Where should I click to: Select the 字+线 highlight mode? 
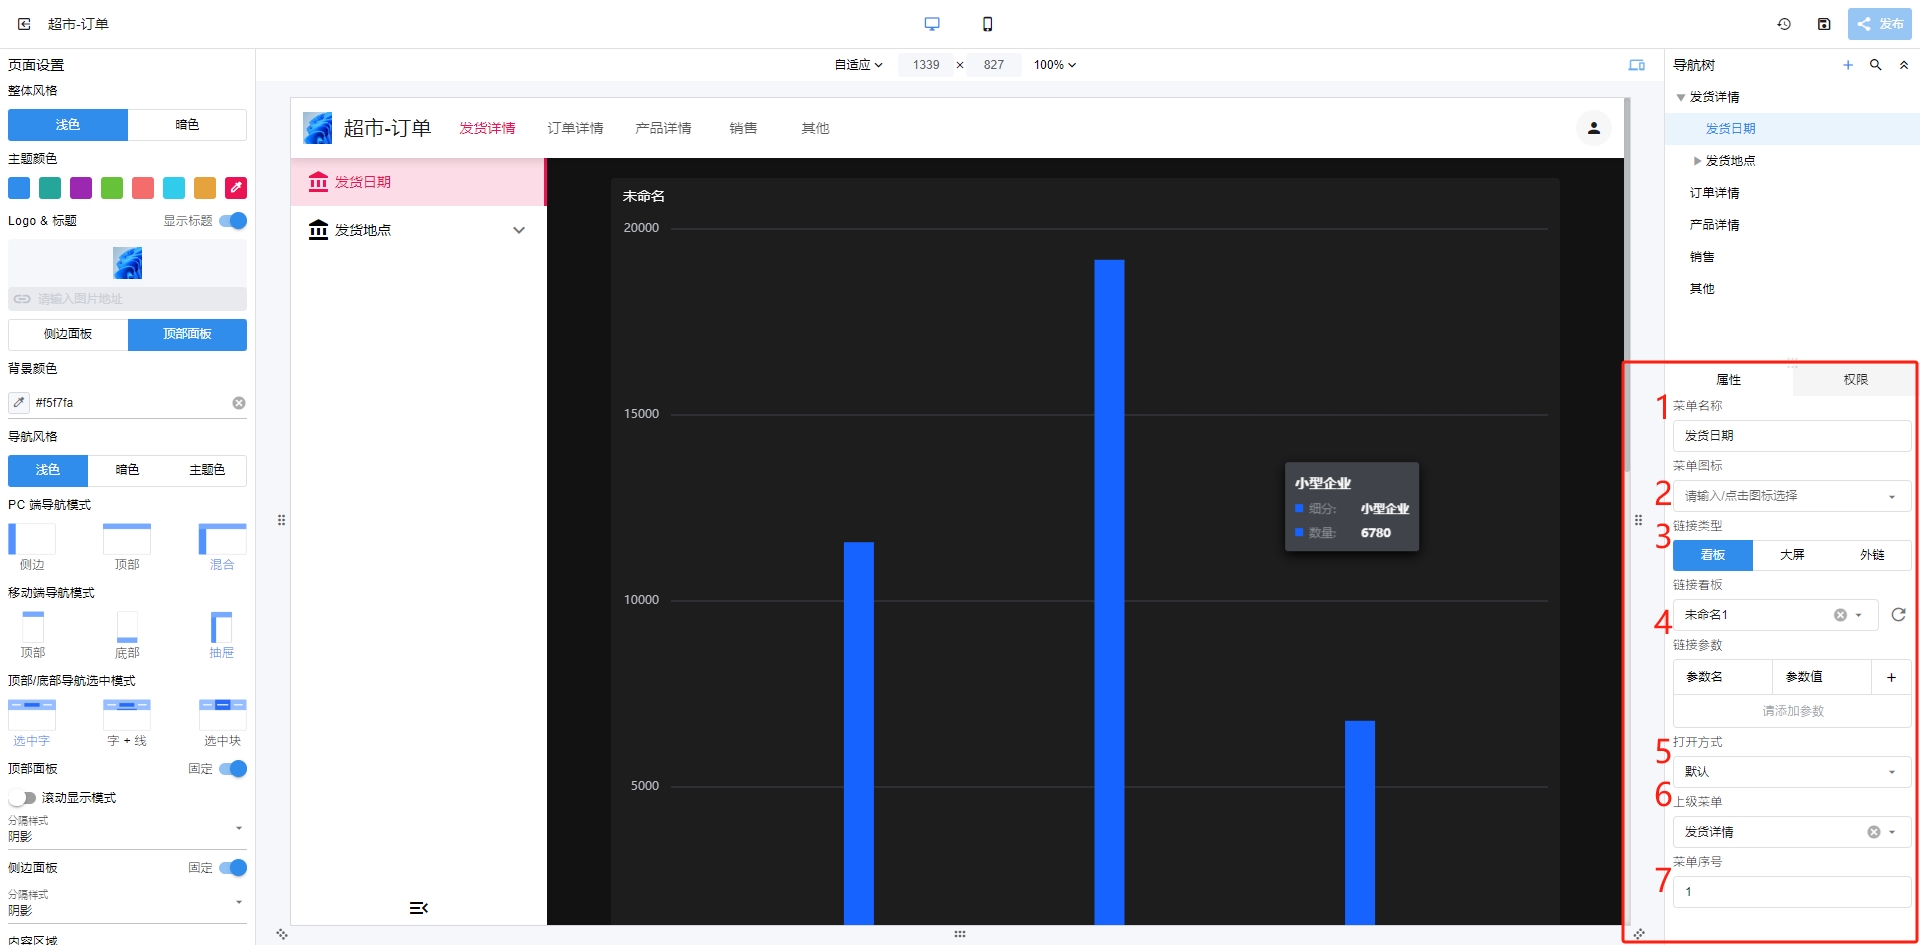tap(127, 723)
